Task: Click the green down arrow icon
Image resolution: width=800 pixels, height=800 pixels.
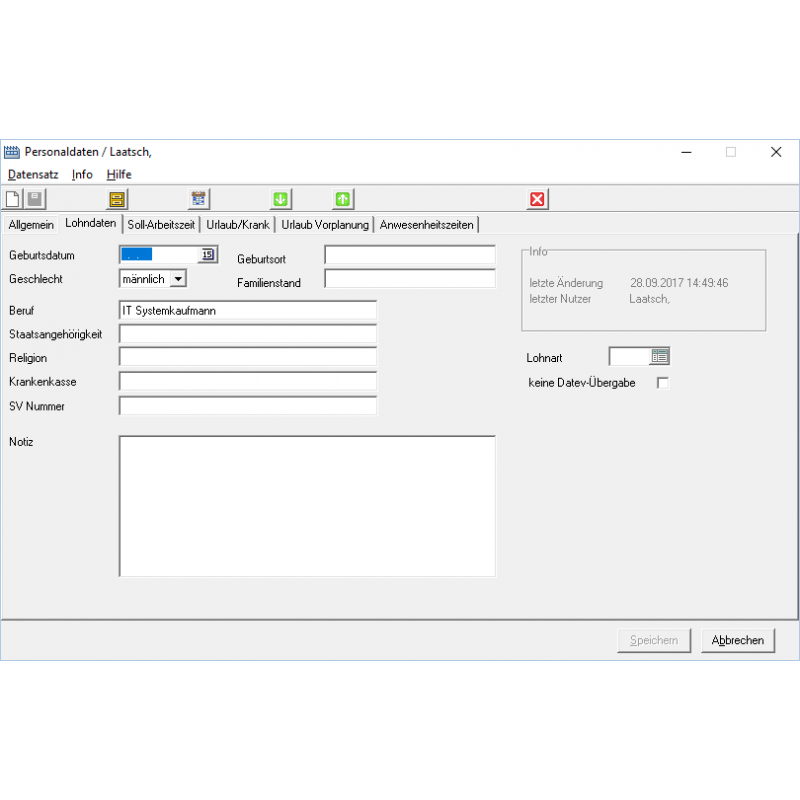Action: coord(281,199)
